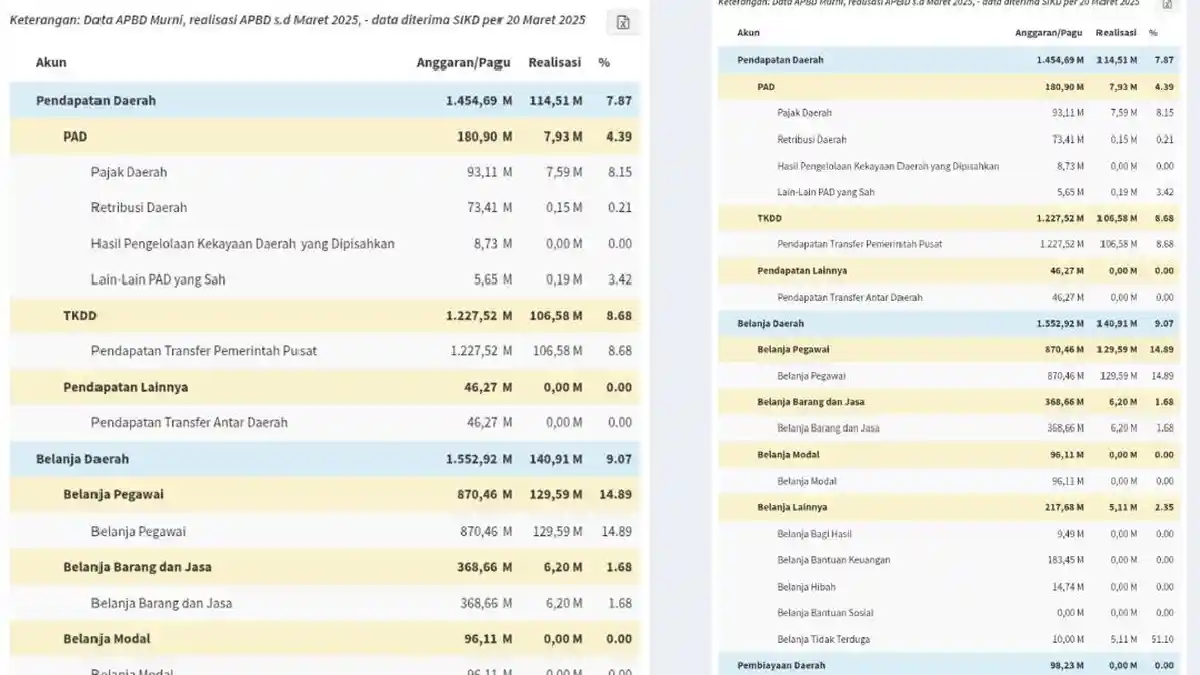Click the % column header in right table

(1153, 33)
